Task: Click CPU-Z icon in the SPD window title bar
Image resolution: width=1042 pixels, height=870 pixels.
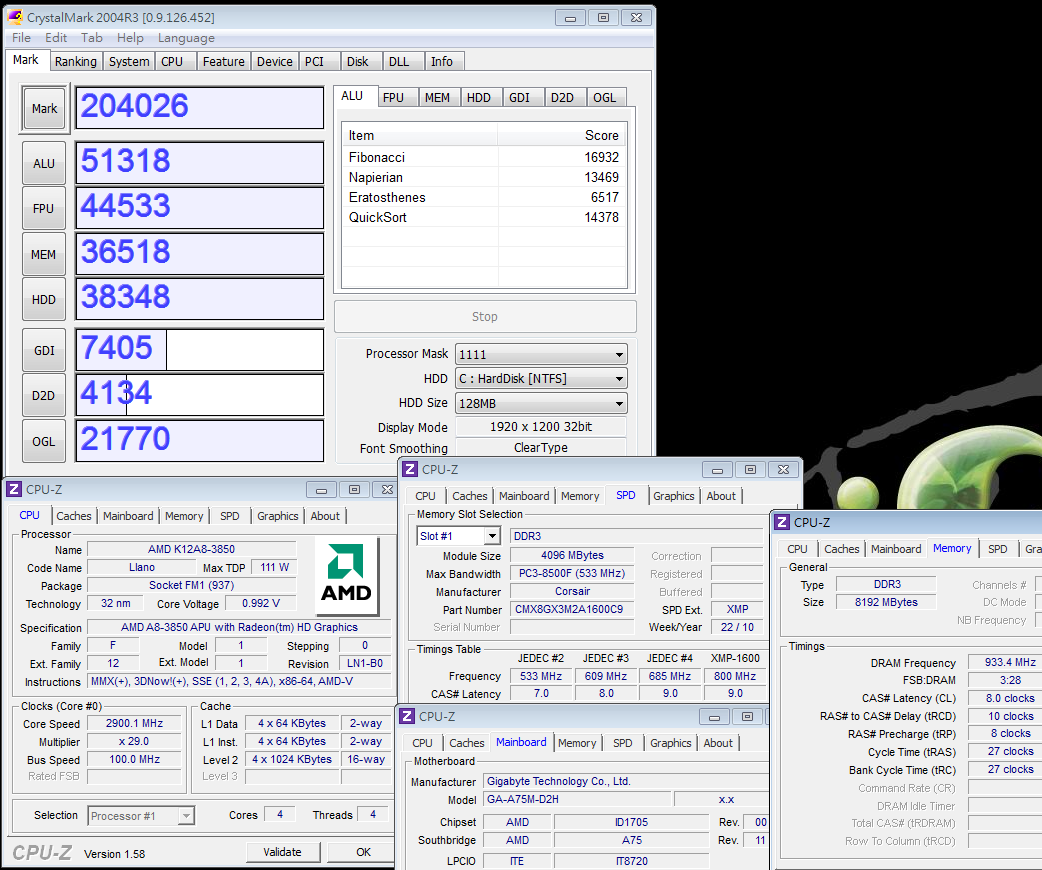Action: pos(410,469)
